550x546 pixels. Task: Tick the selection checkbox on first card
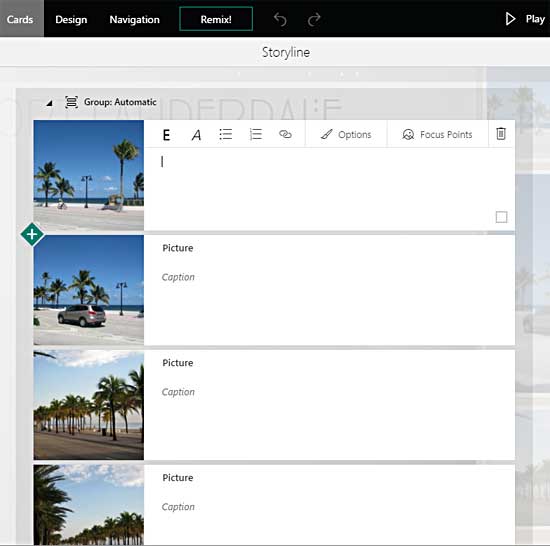pos(501,217)
